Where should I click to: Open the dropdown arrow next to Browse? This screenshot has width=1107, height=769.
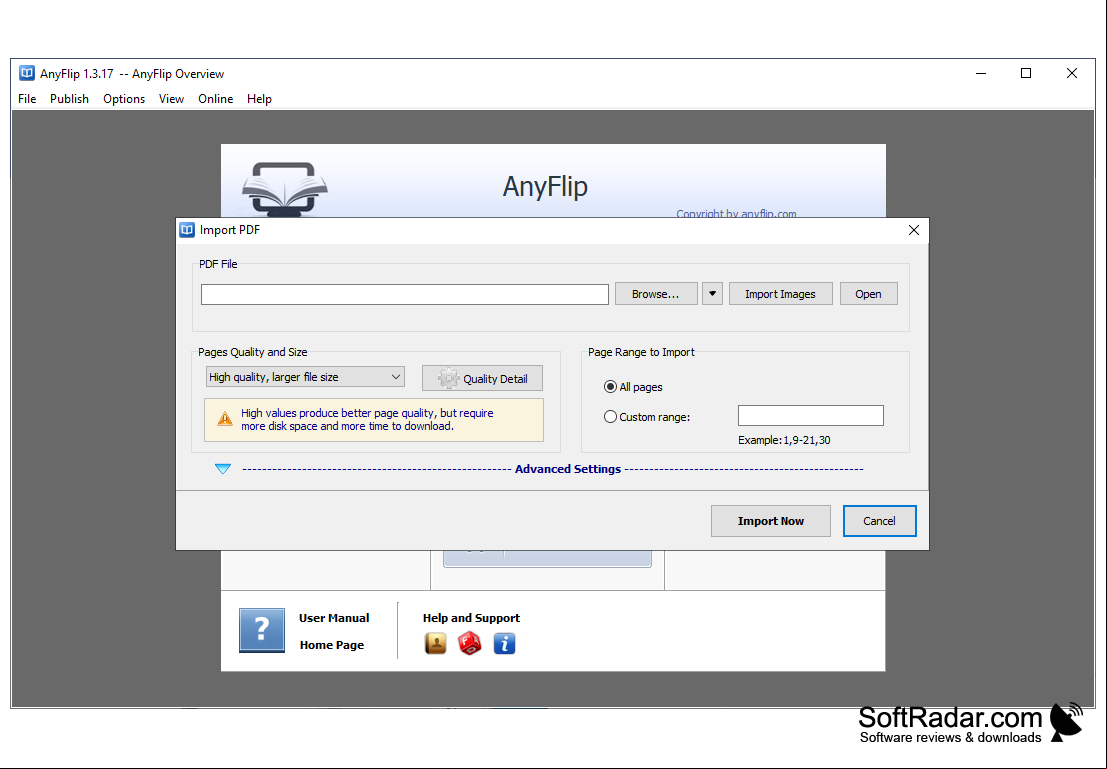point(712,294)
